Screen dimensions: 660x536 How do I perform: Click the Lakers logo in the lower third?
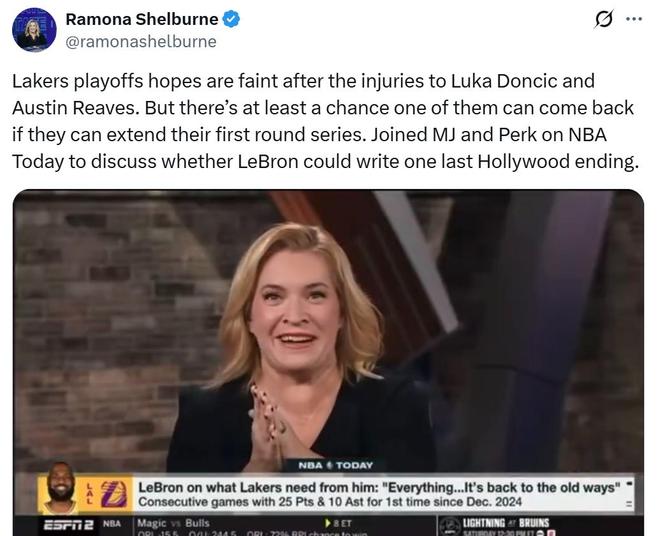[114, 494]
